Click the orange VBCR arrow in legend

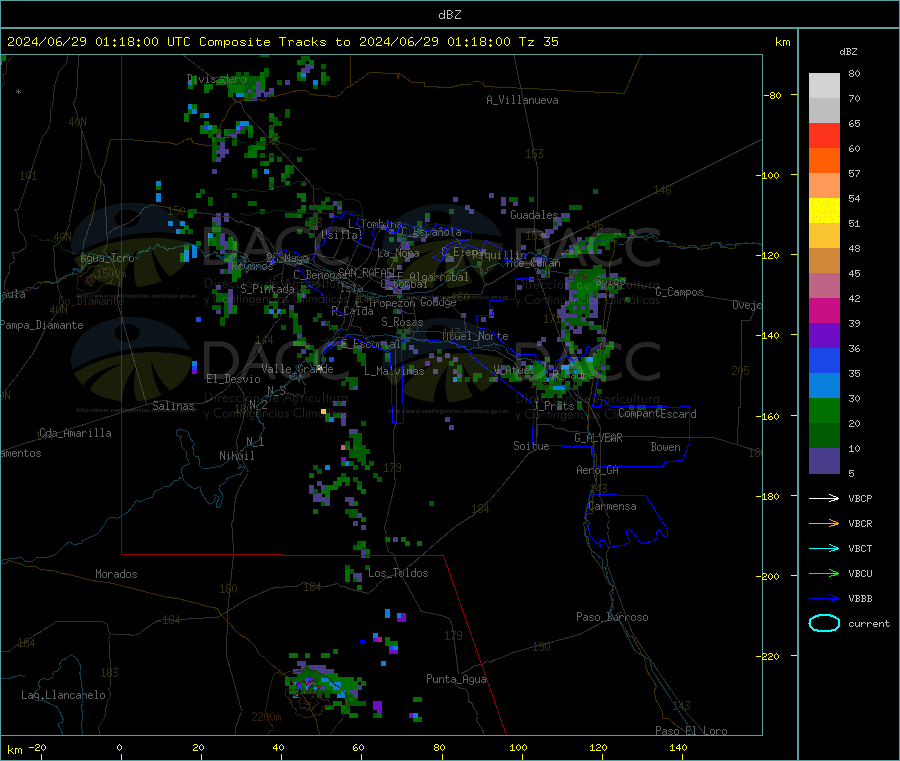click(x=824, y=523)
